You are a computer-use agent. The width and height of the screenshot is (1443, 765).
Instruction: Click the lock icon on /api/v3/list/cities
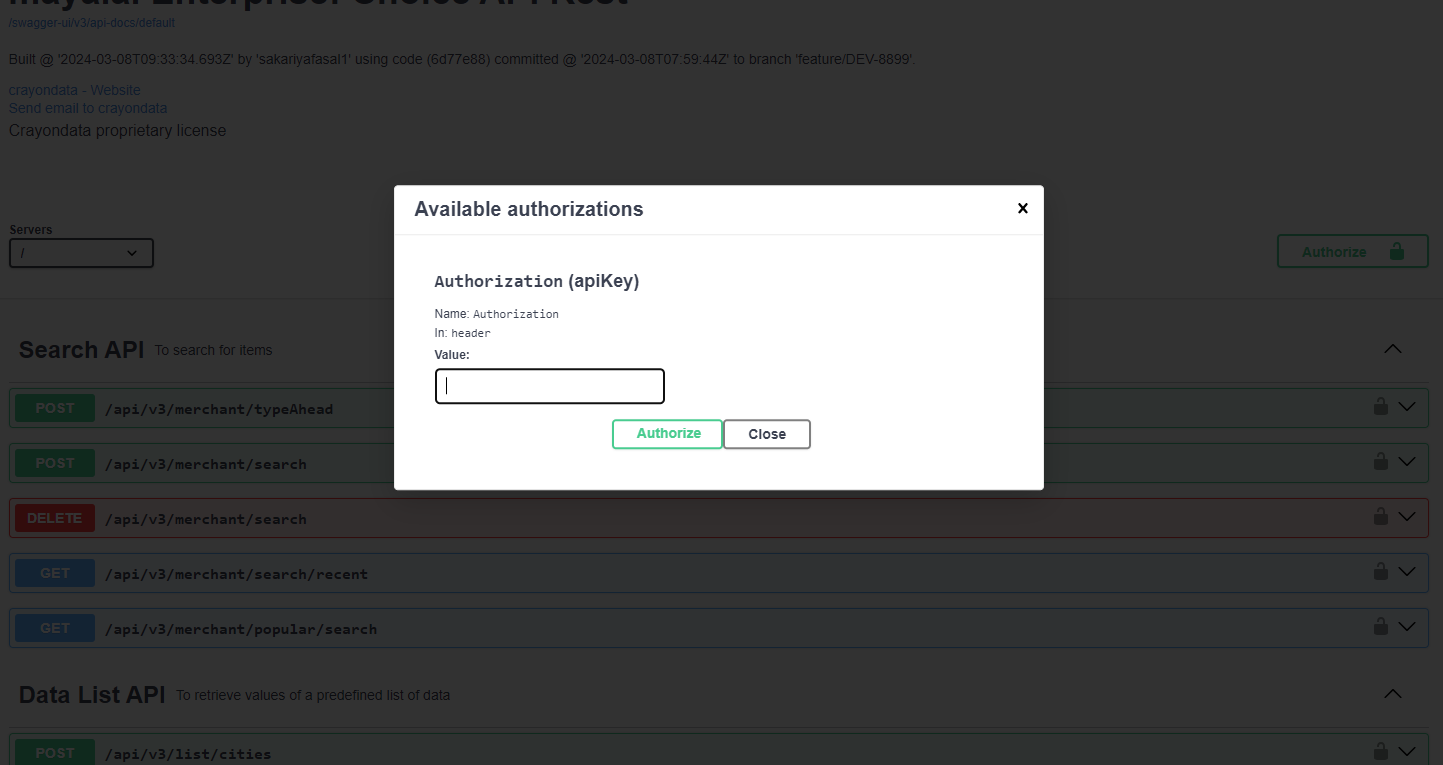(x=1381, y=751)
